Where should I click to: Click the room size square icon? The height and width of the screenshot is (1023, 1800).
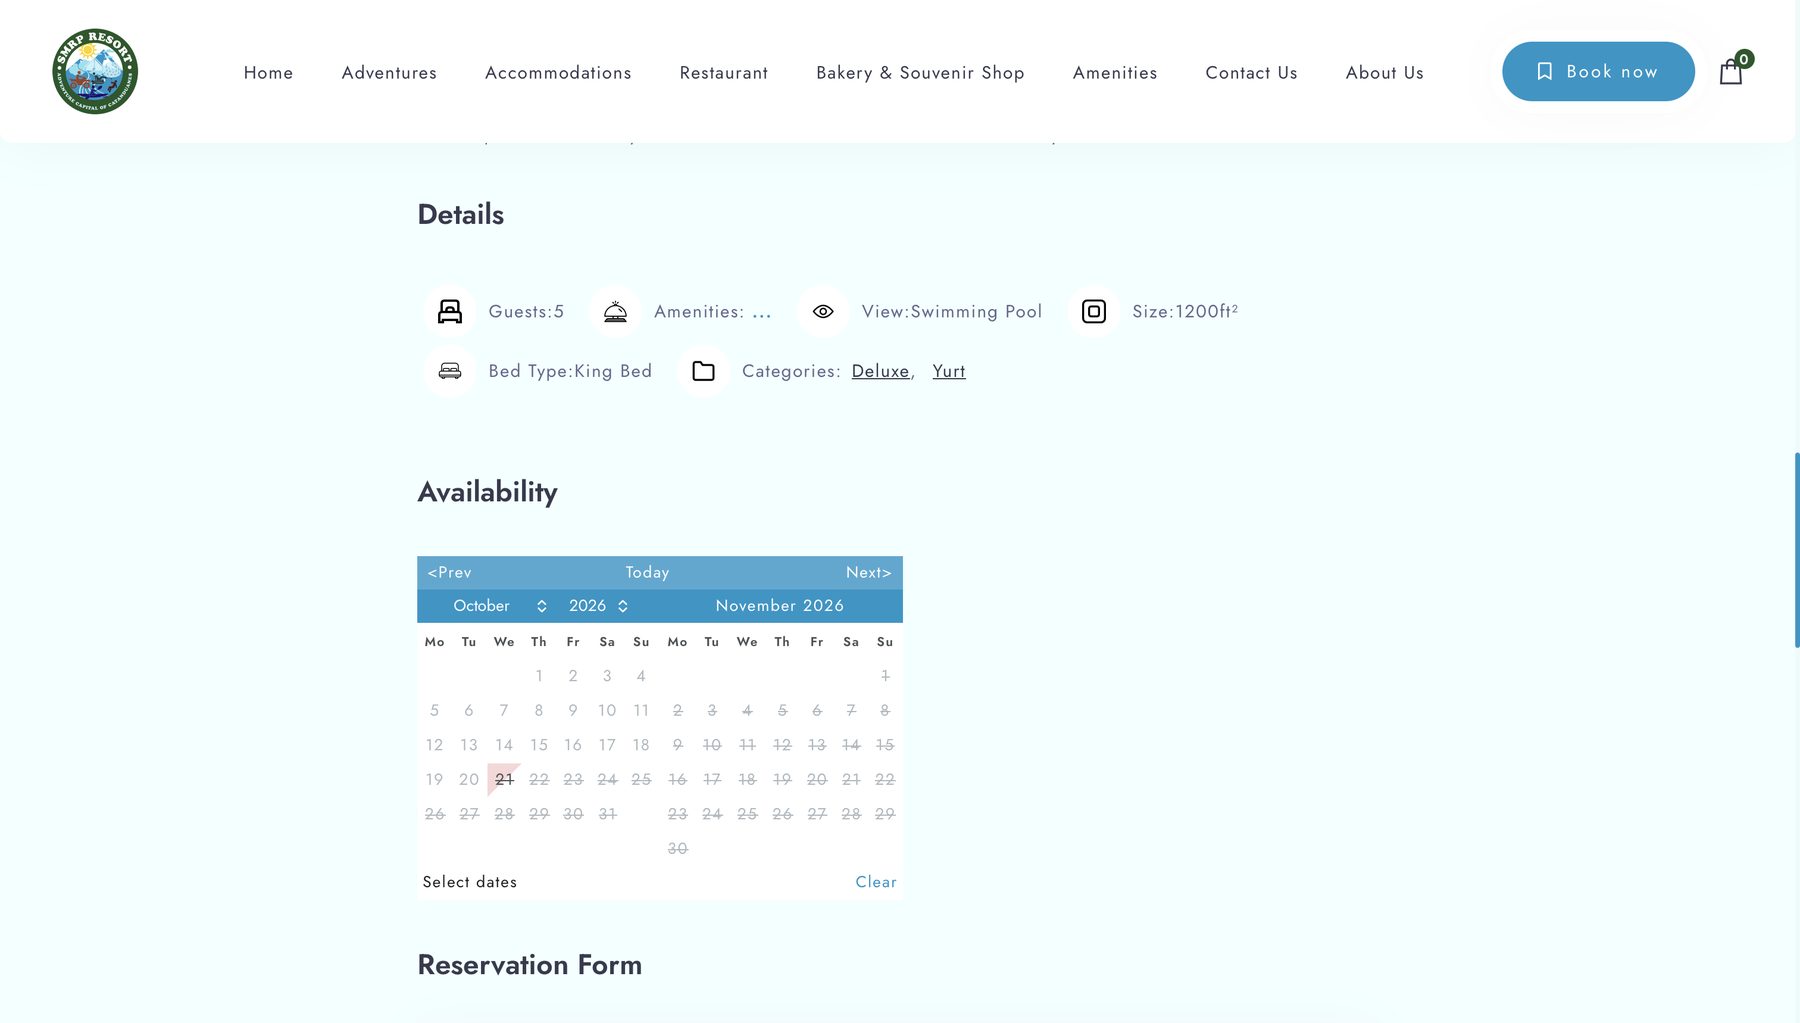[x=1094, y=312]
